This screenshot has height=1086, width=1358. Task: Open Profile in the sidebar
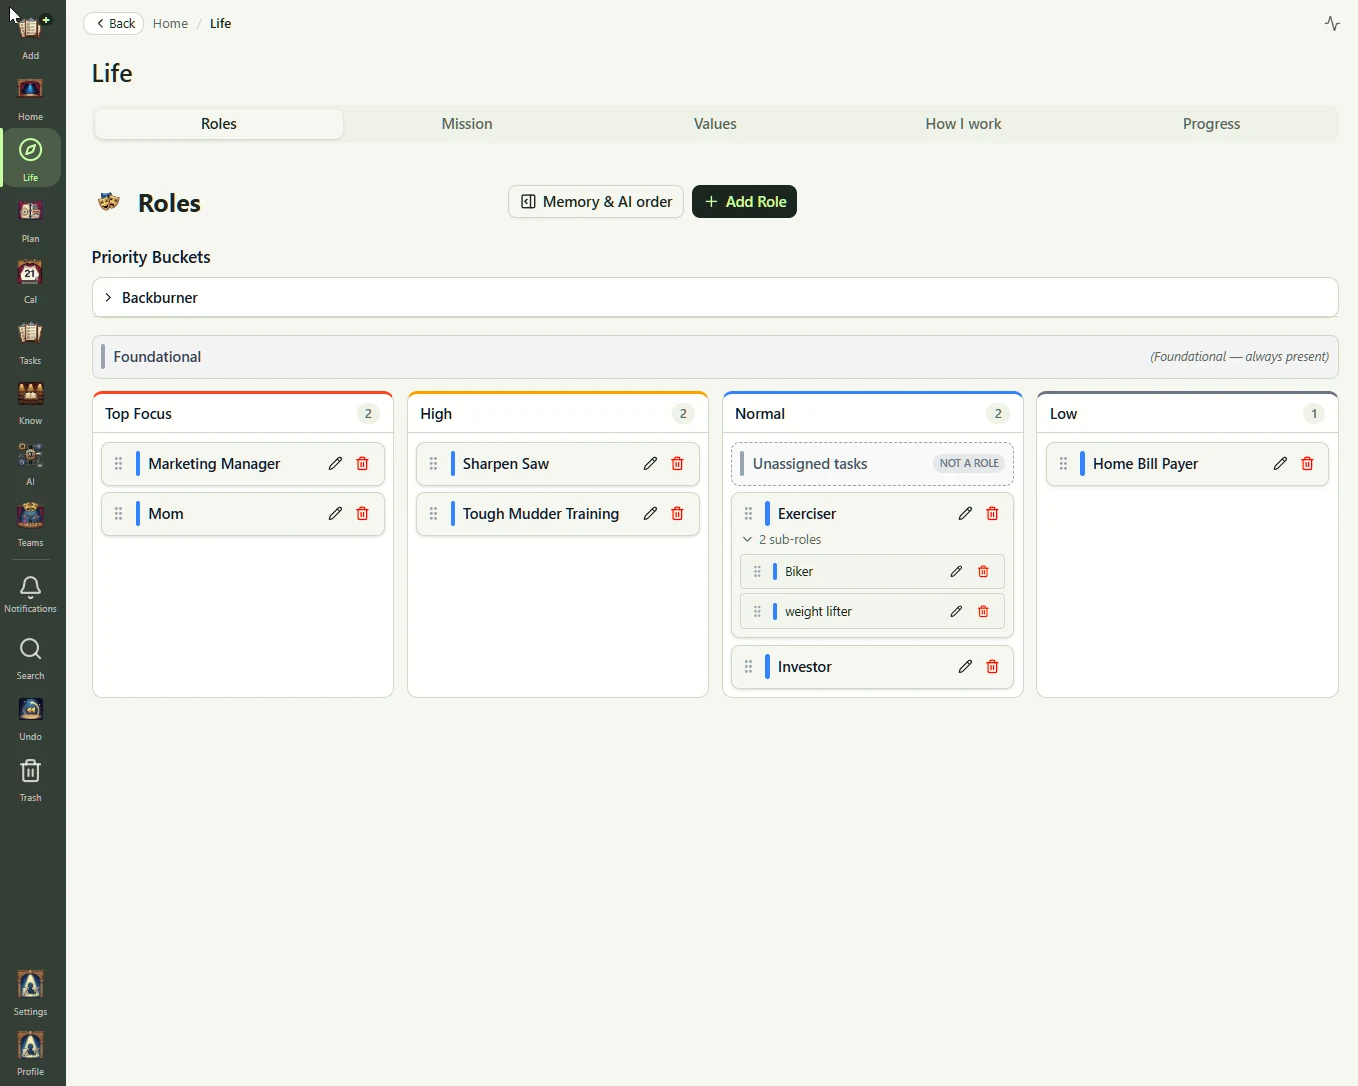(x=30, y=1053)
